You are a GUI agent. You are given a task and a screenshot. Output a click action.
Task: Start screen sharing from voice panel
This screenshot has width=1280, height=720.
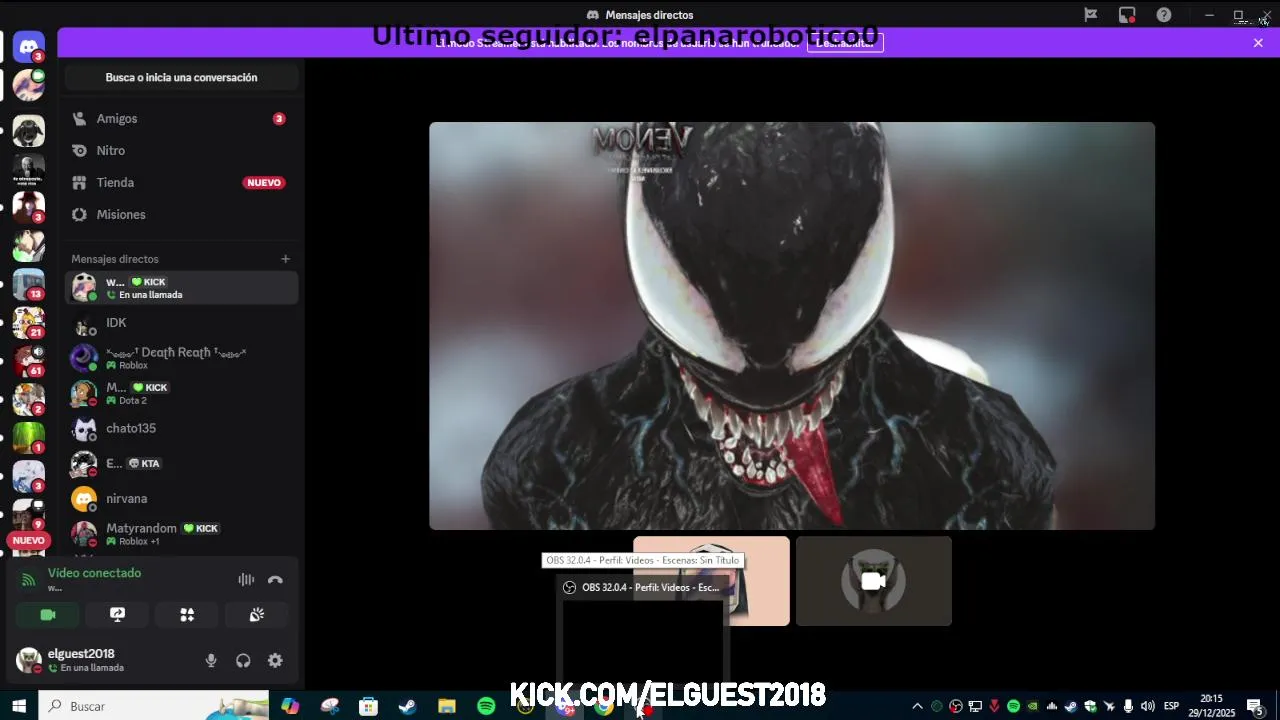click(117, 615)
